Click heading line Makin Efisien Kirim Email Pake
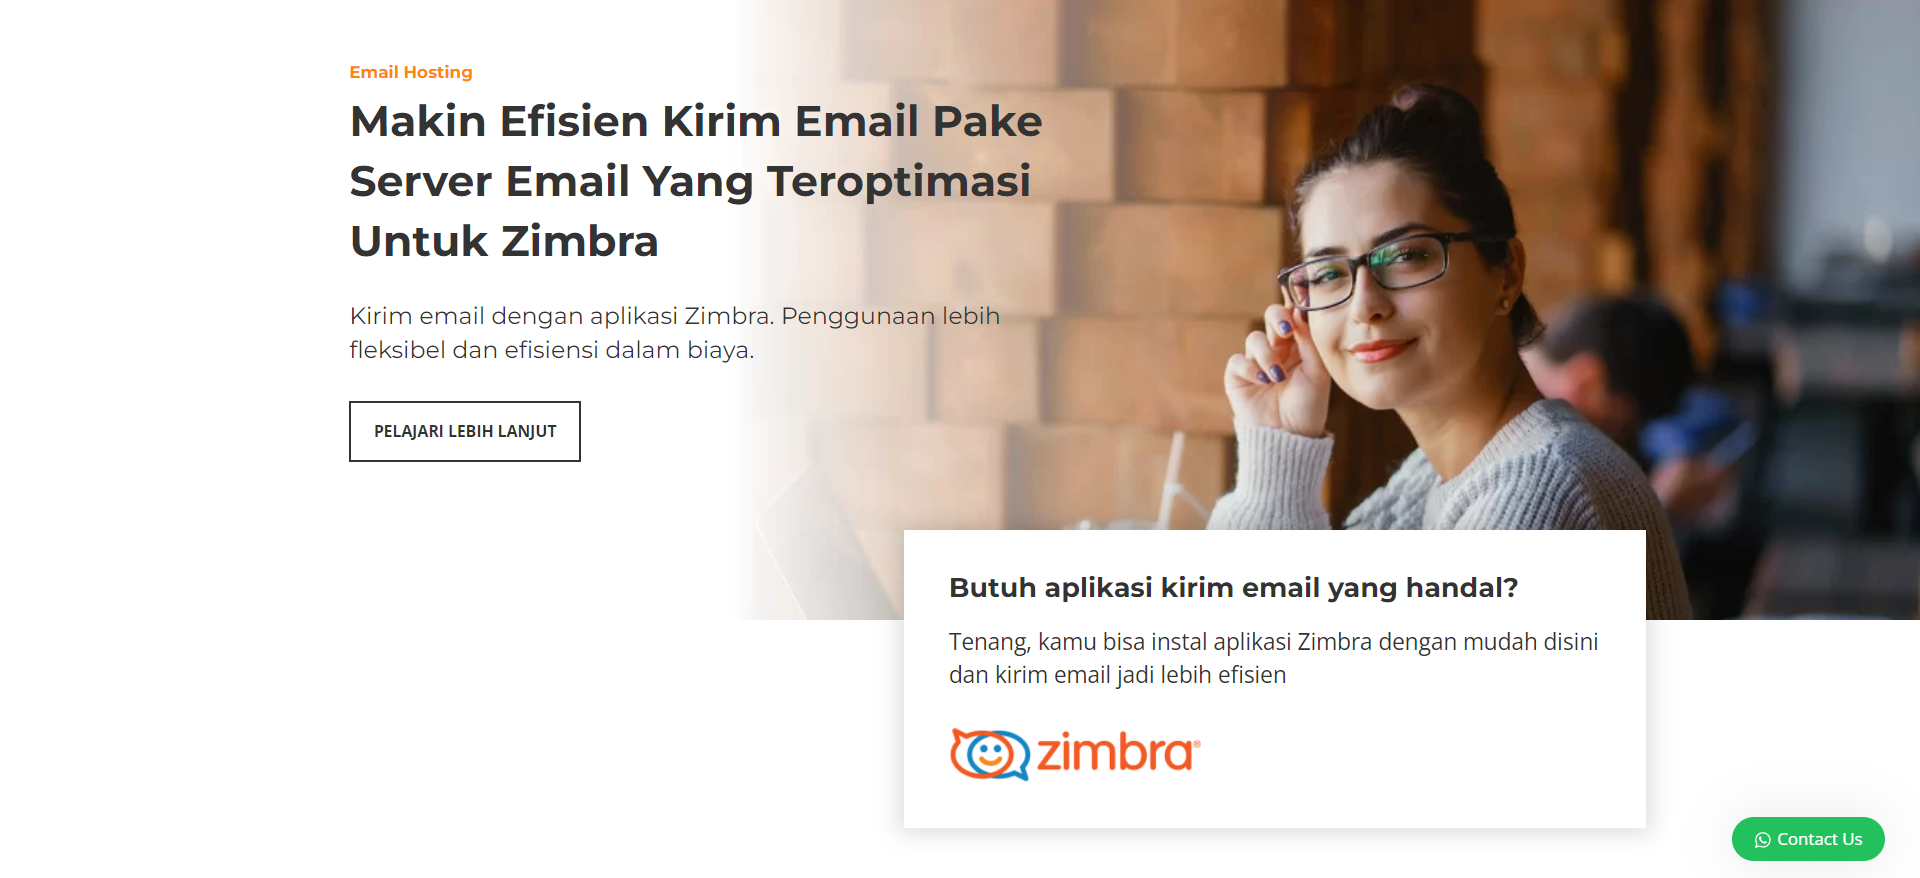The image size is (1920, 878). (x=696, y=121)
